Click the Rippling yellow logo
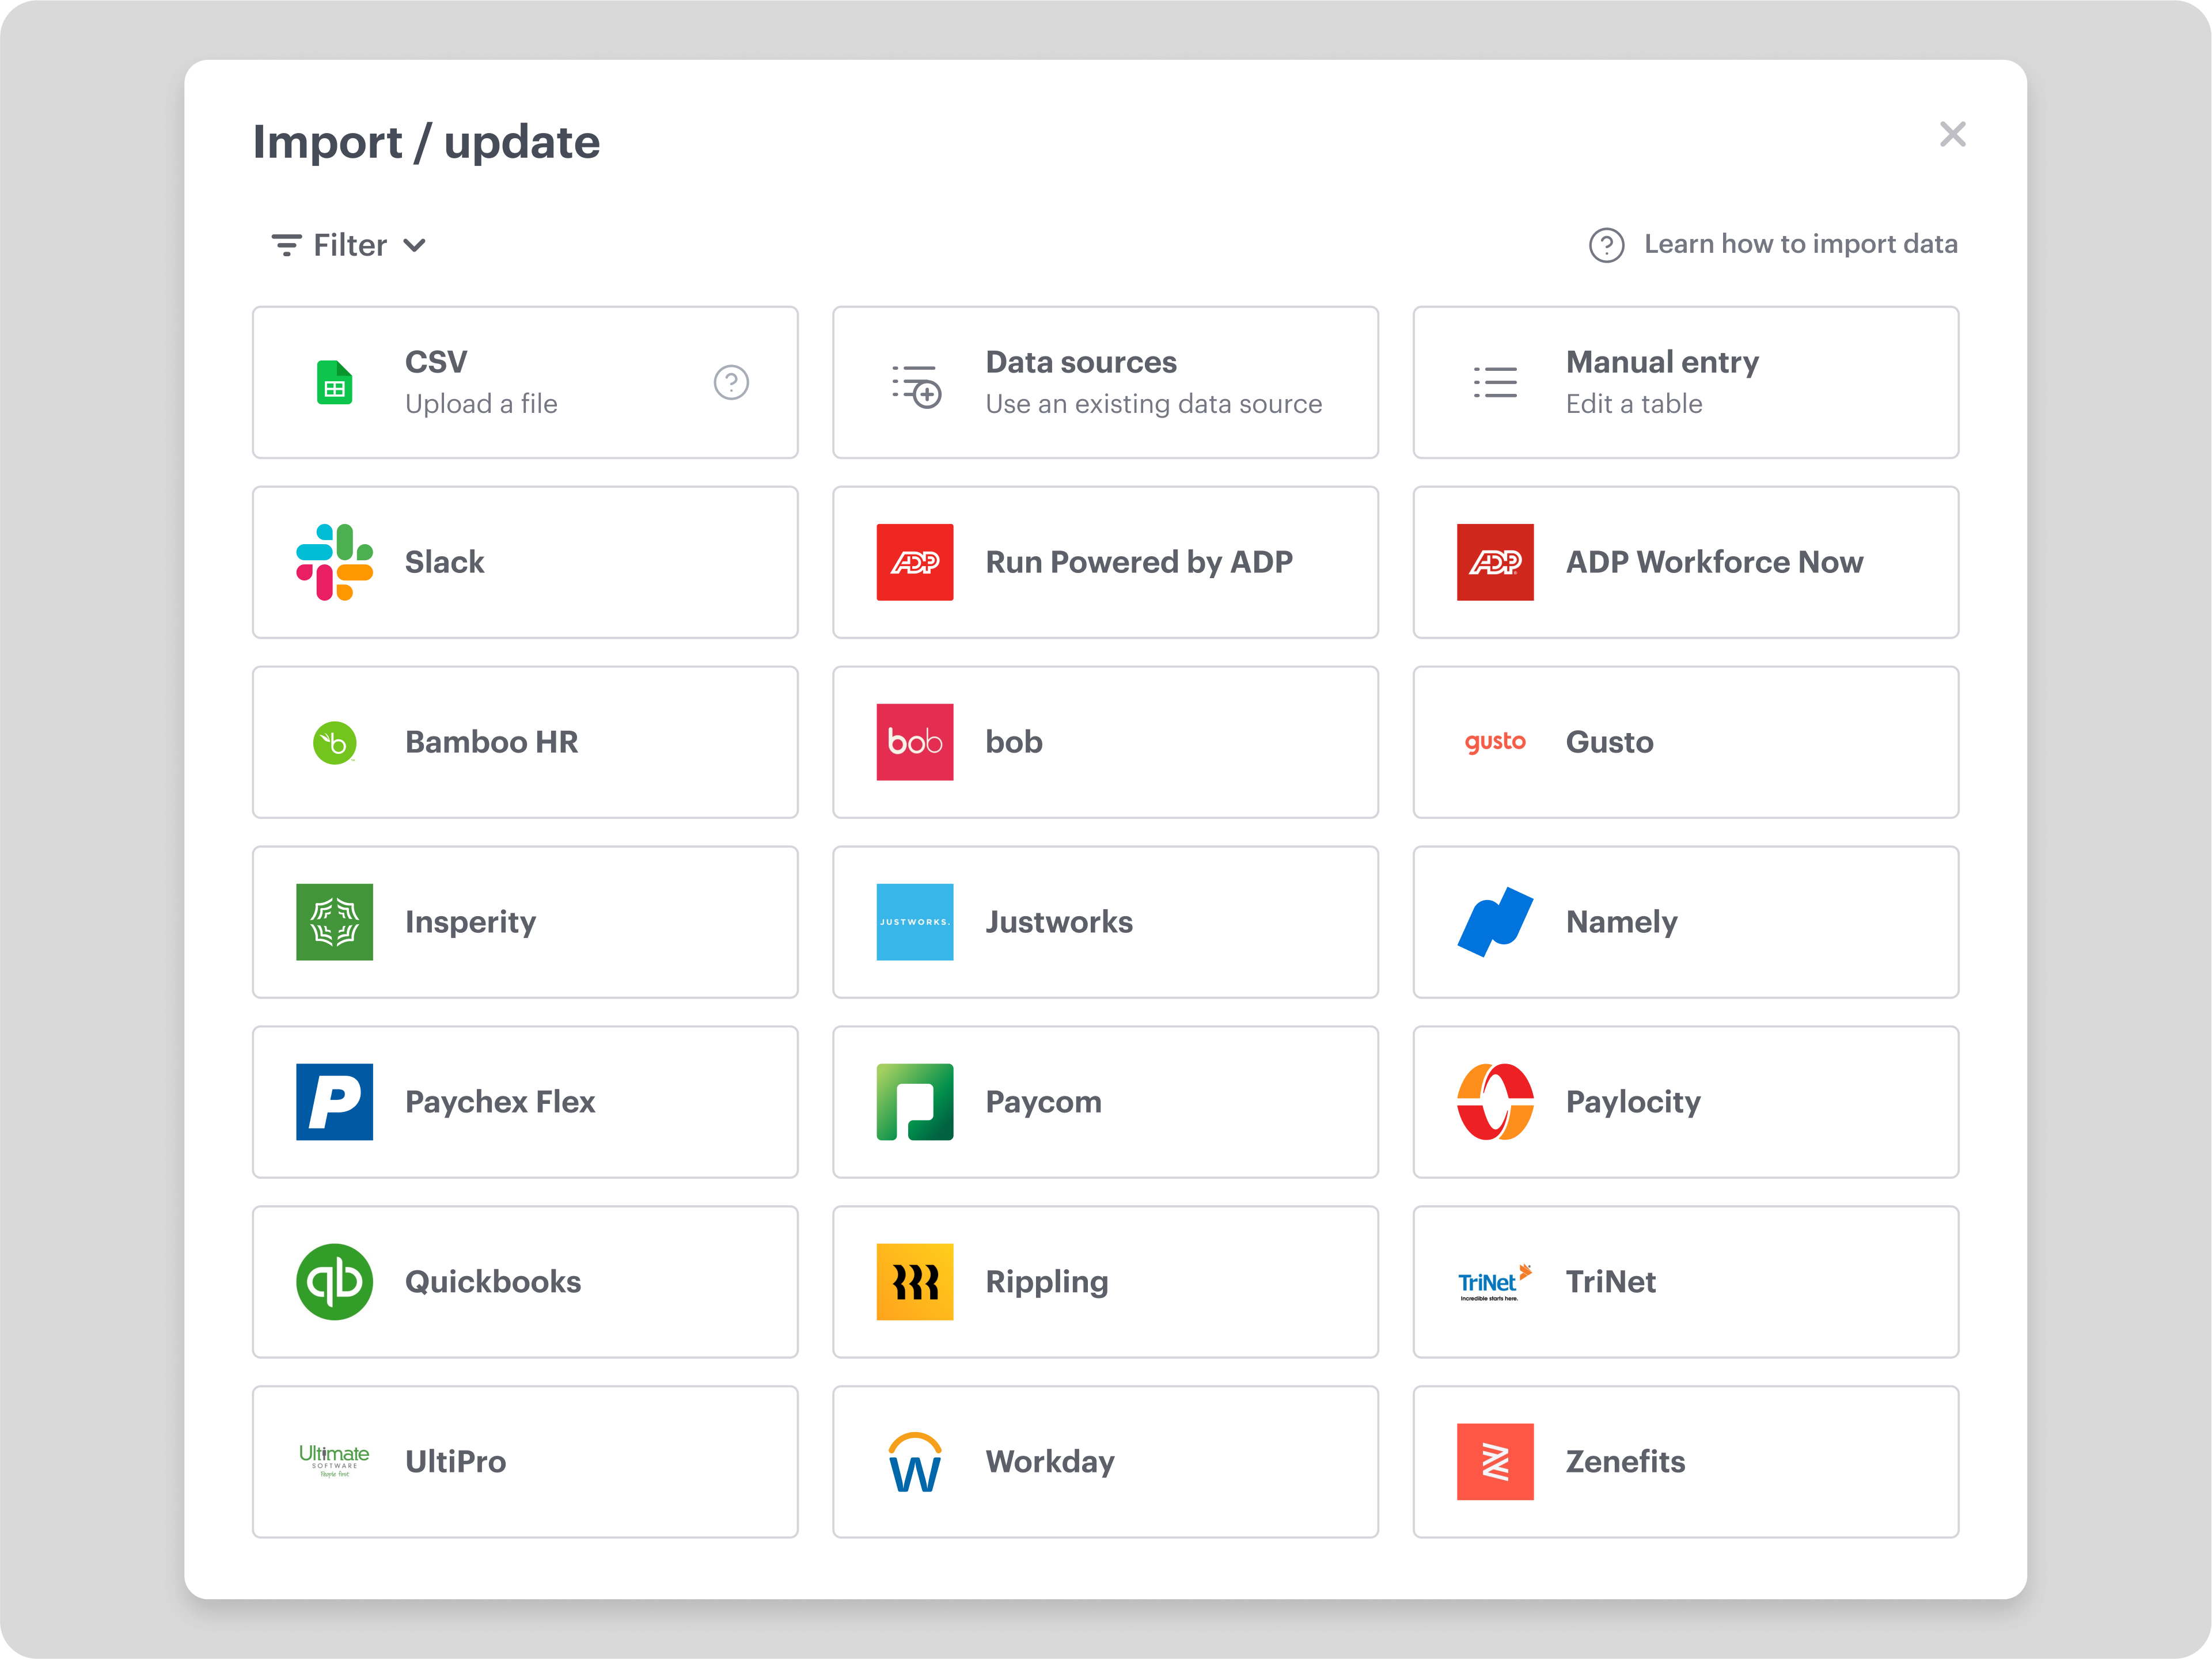 [915, 1282]
